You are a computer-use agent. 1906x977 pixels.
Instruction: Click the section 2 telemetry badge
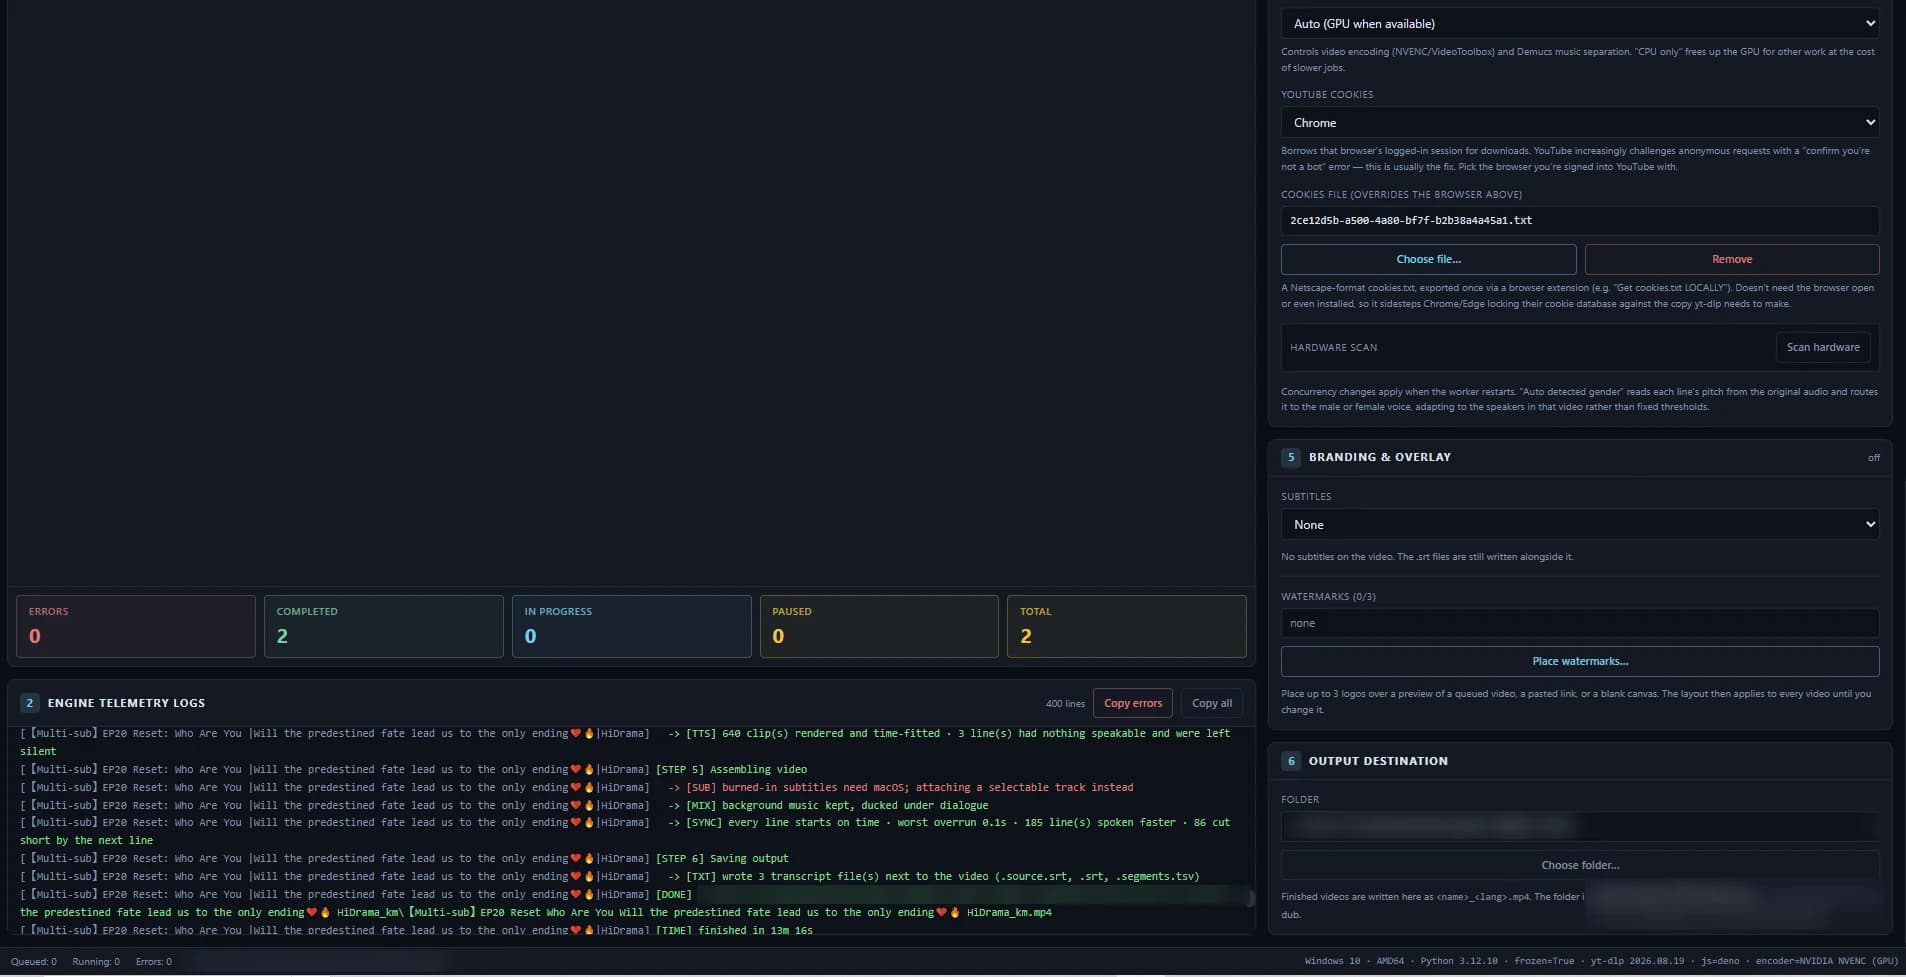(x=30, y=703)
